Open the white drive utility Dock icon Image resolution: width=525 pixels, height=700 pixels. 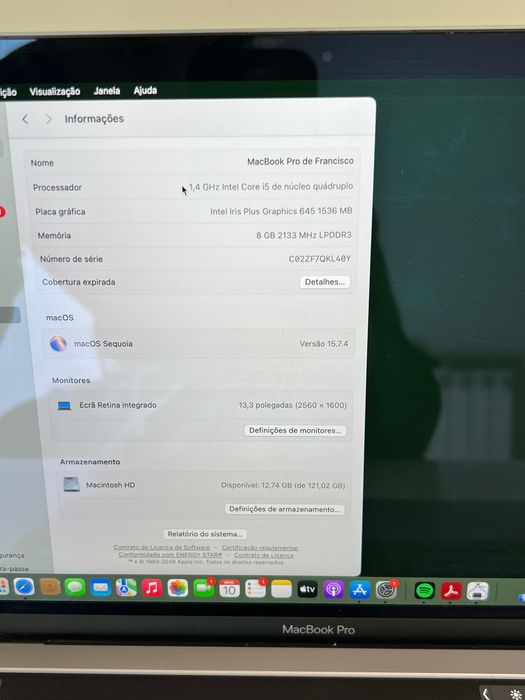tap(478, 592)
